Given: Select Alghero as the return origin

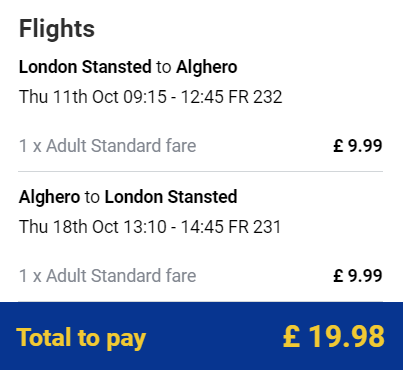Looking at the screenshot, I should tap(49, 197).
